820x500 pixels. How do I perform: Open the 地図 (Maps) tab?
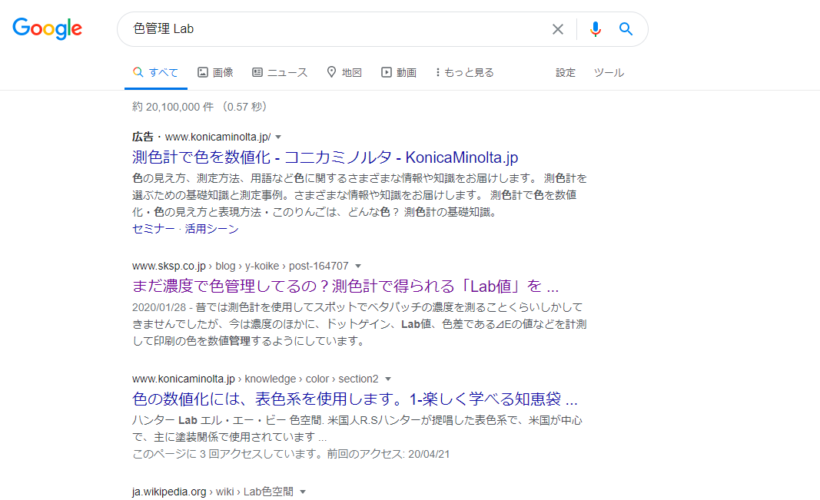pyautogui.click(x=344, y=72)
